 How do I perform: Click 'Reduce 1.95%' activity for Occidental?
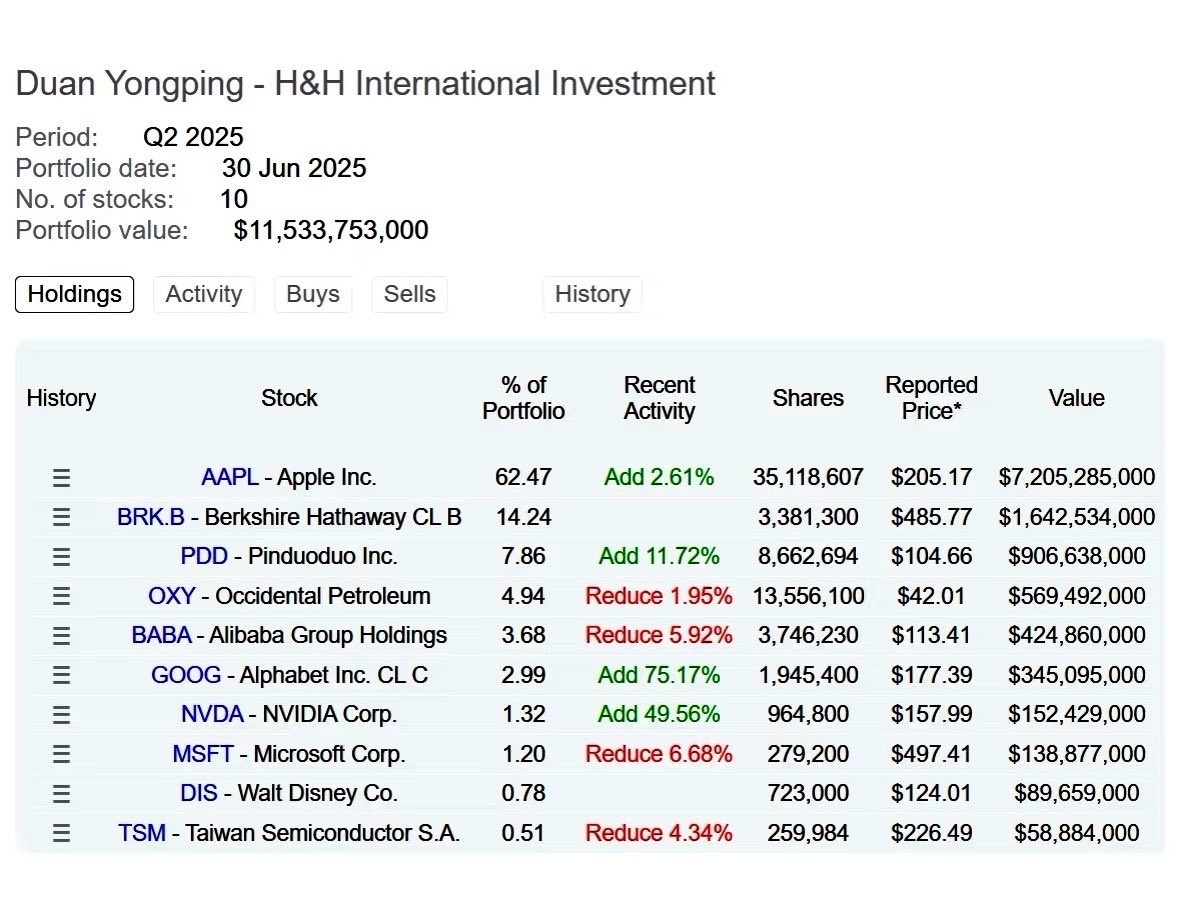coord(659,596)
